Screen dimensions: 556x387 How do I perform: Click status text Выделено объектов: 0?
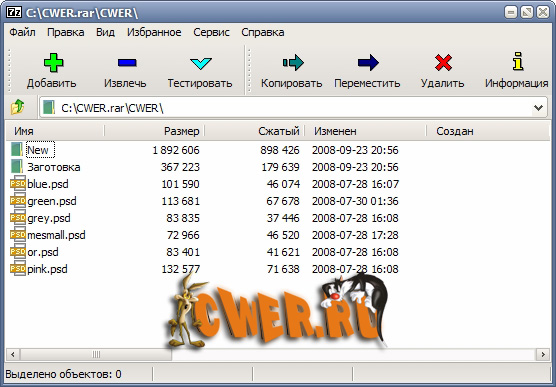coord(63,374)
